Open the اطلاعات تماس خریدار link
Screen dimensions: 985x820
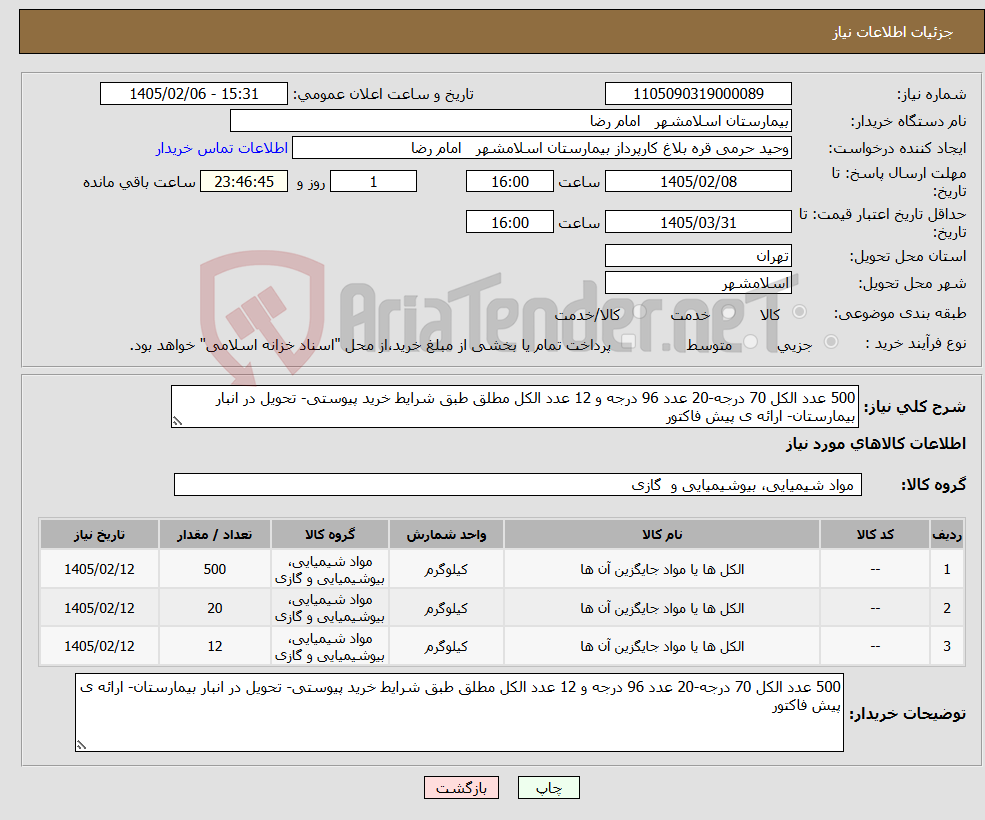[222, 148]
